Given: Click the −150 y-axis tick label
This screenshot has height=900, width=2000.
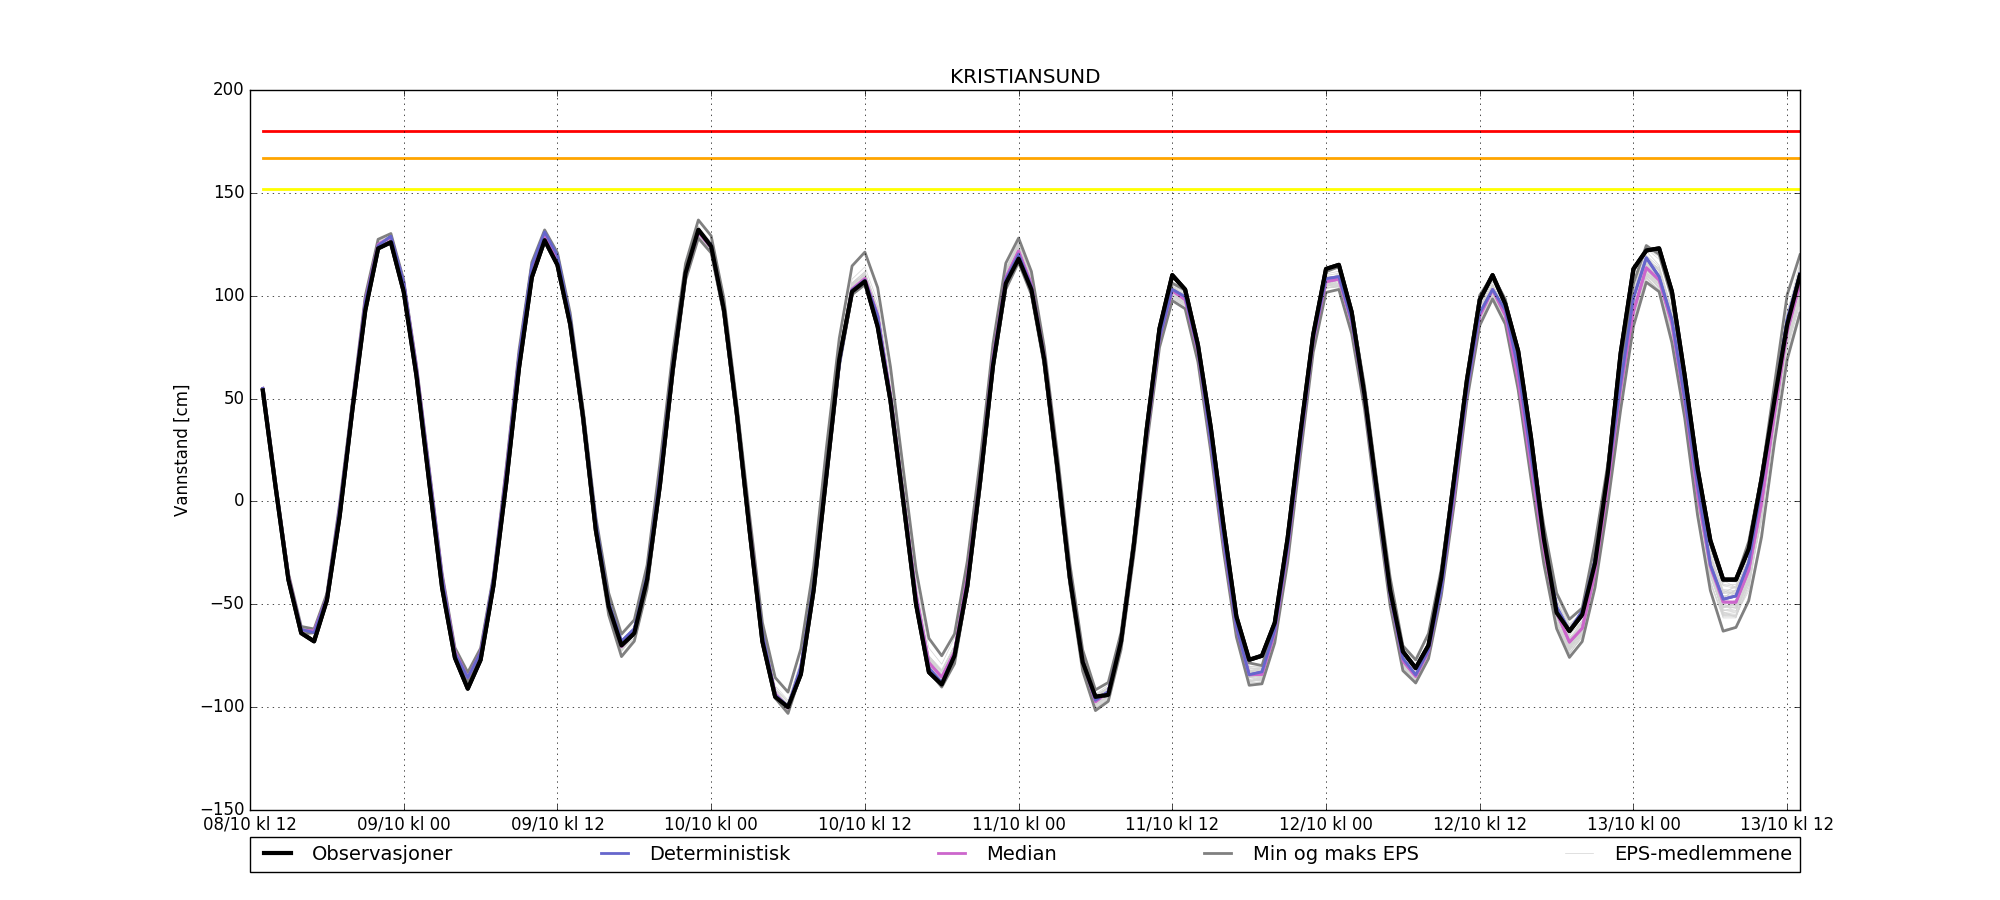Looking at the screenshot, I should click(222, 809).
